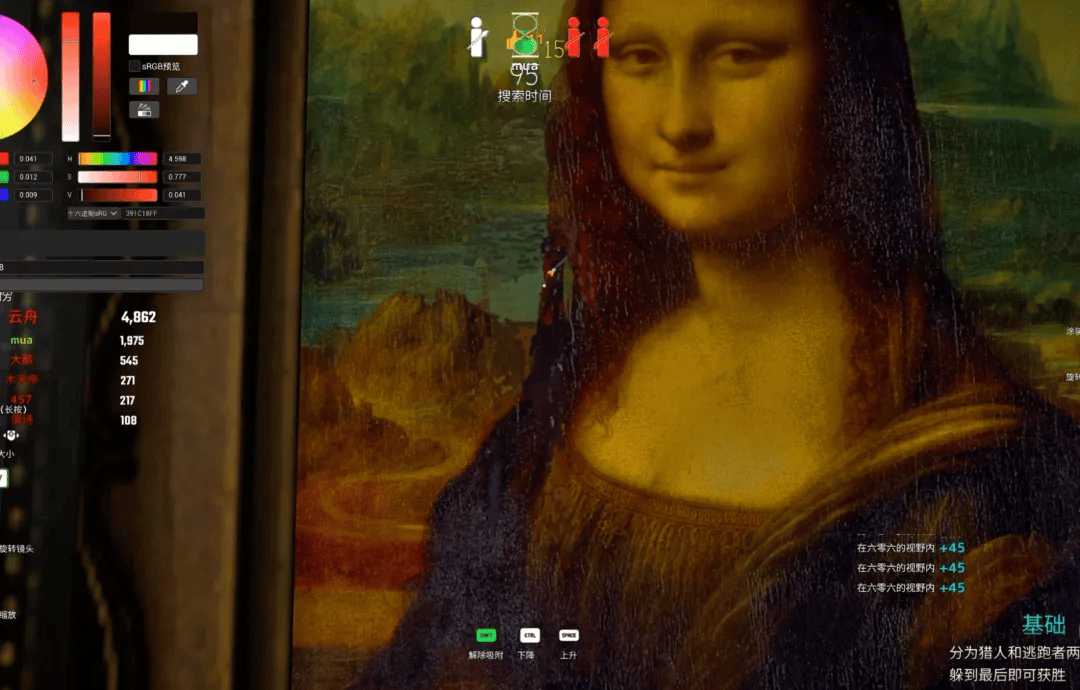This screenshot has width=1080, height=690.
Task: Open the color theme swatches button
Action: point(144,109)
